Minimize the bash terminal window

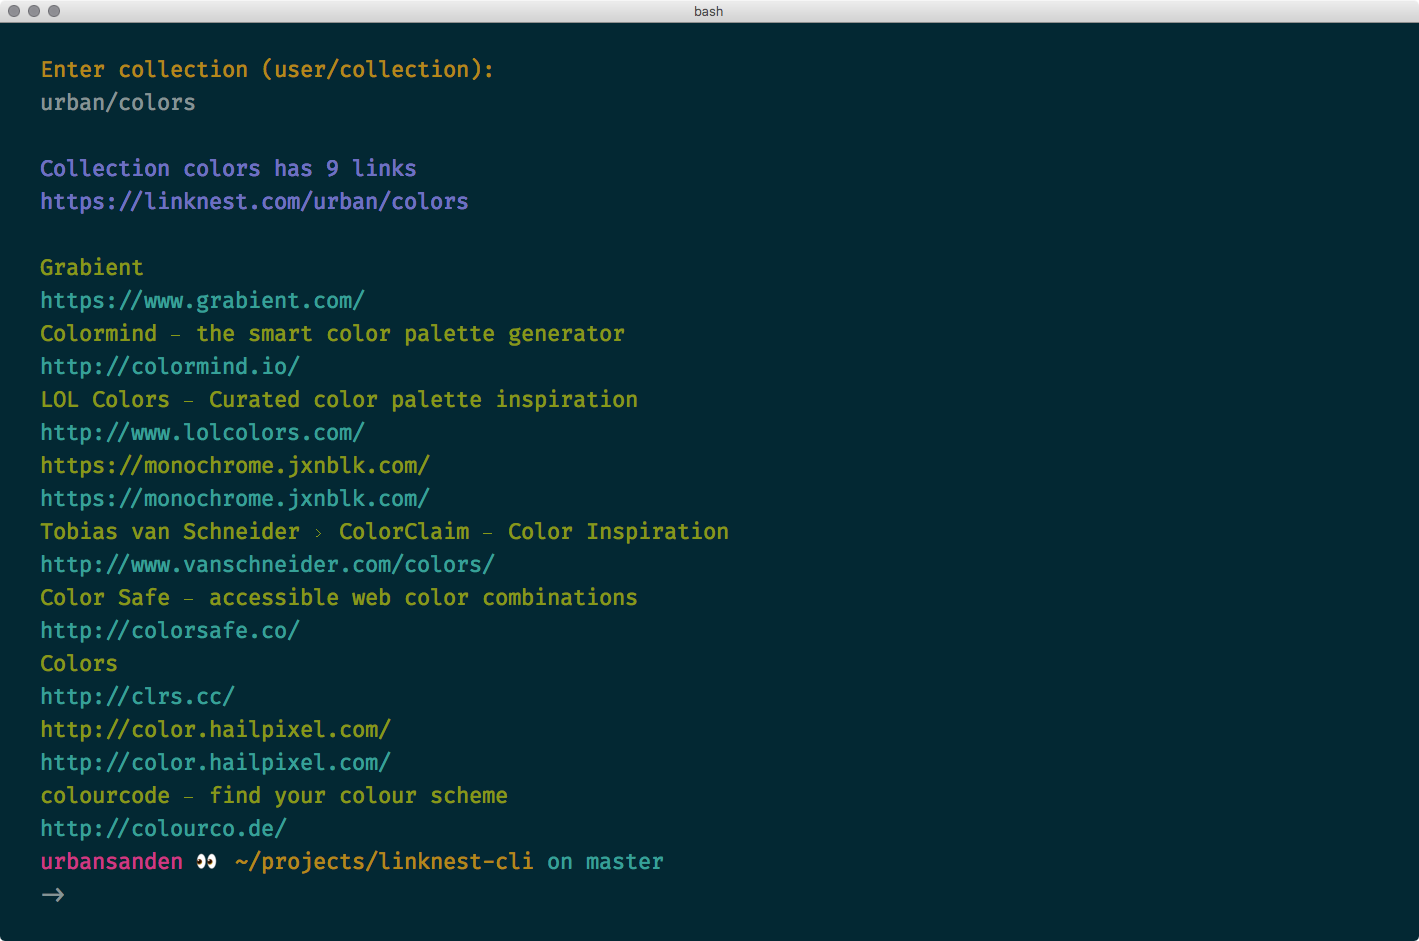click(34, 11)
